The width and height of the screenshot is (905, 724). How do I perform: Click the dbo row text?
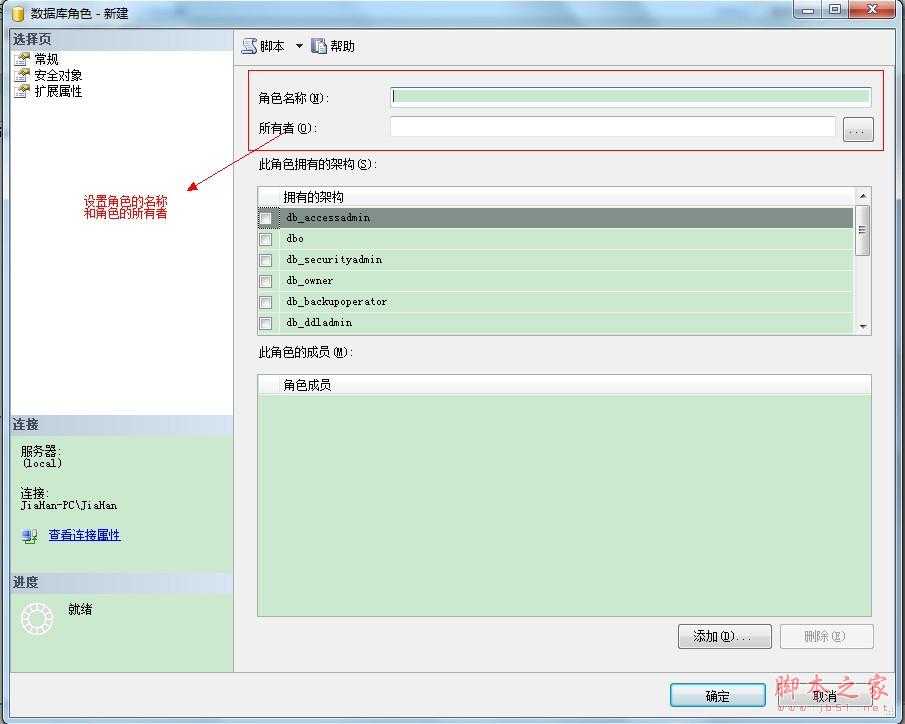click(x=295, y=238)
